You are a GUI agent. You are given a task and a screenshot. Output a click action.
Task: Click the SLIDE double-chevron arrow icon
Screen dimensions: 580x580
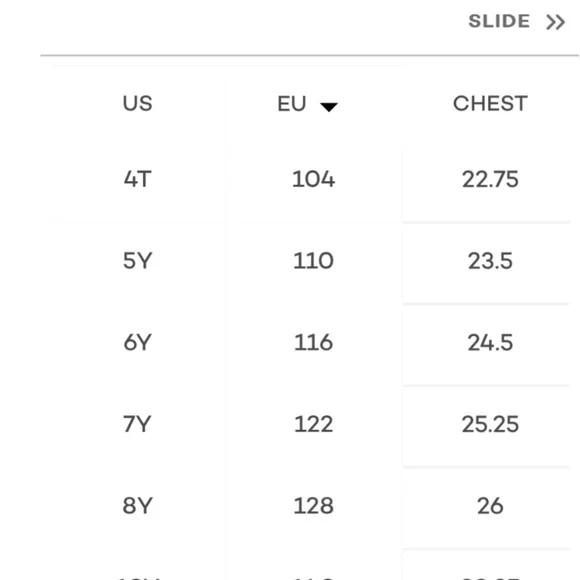(x=555, y=22)
